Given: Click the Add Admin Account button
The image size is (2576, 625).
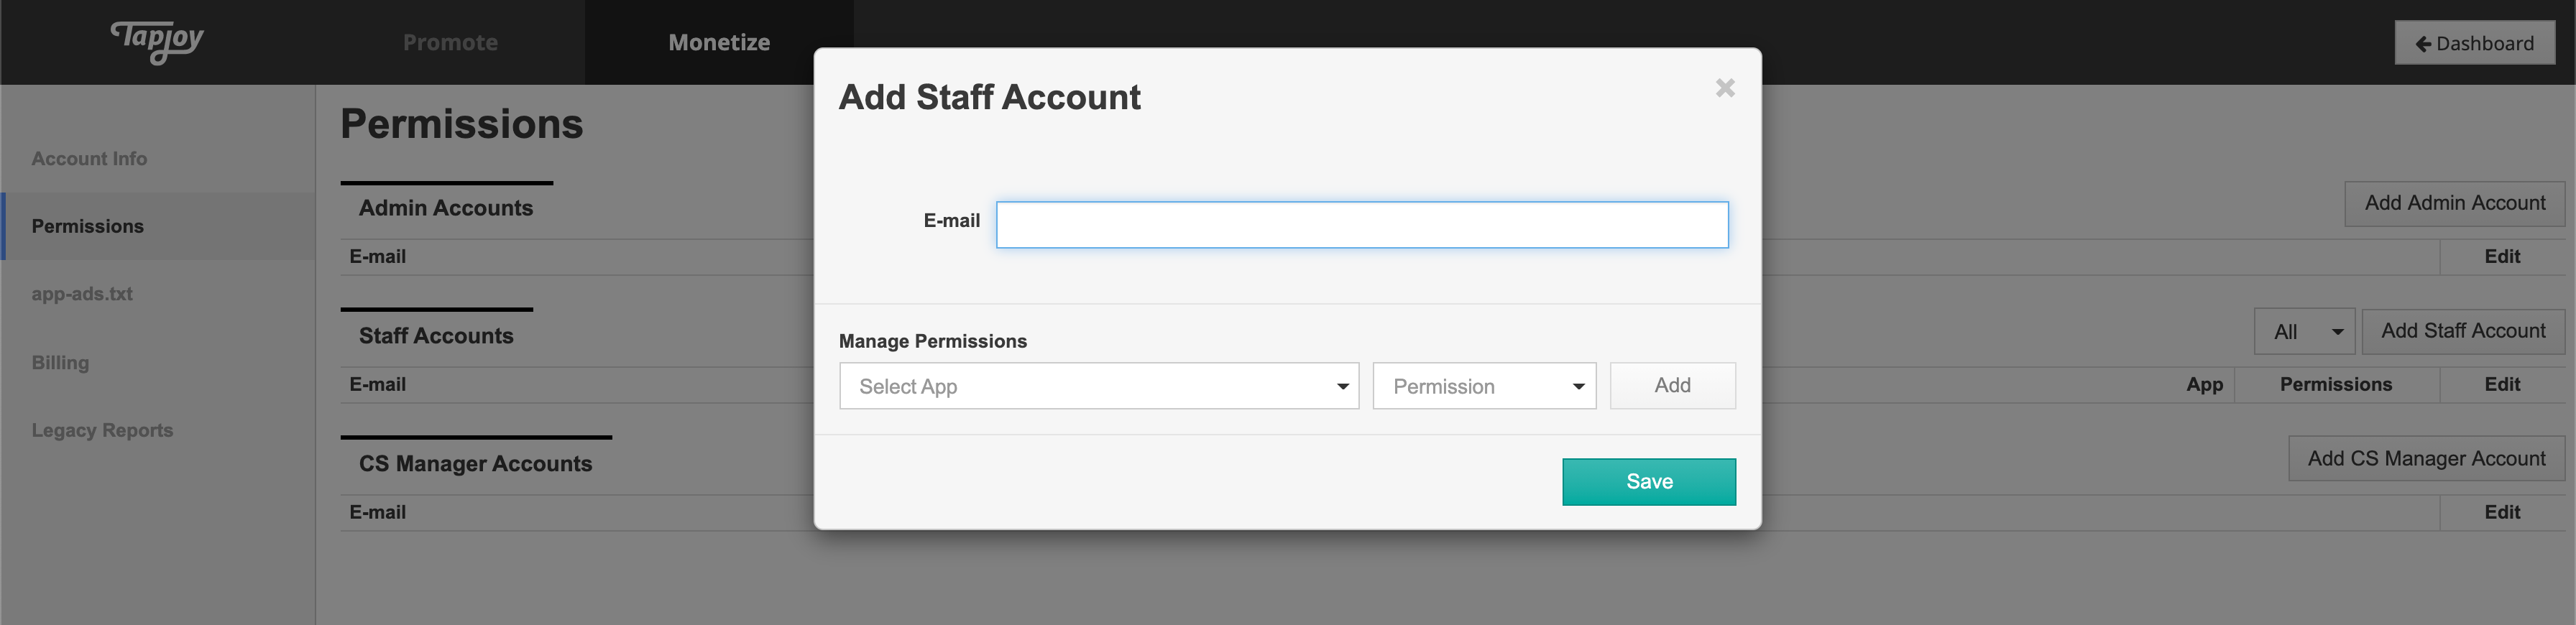Looking at the screenshot, I should pyautogui.click(x=2453, y=204).
